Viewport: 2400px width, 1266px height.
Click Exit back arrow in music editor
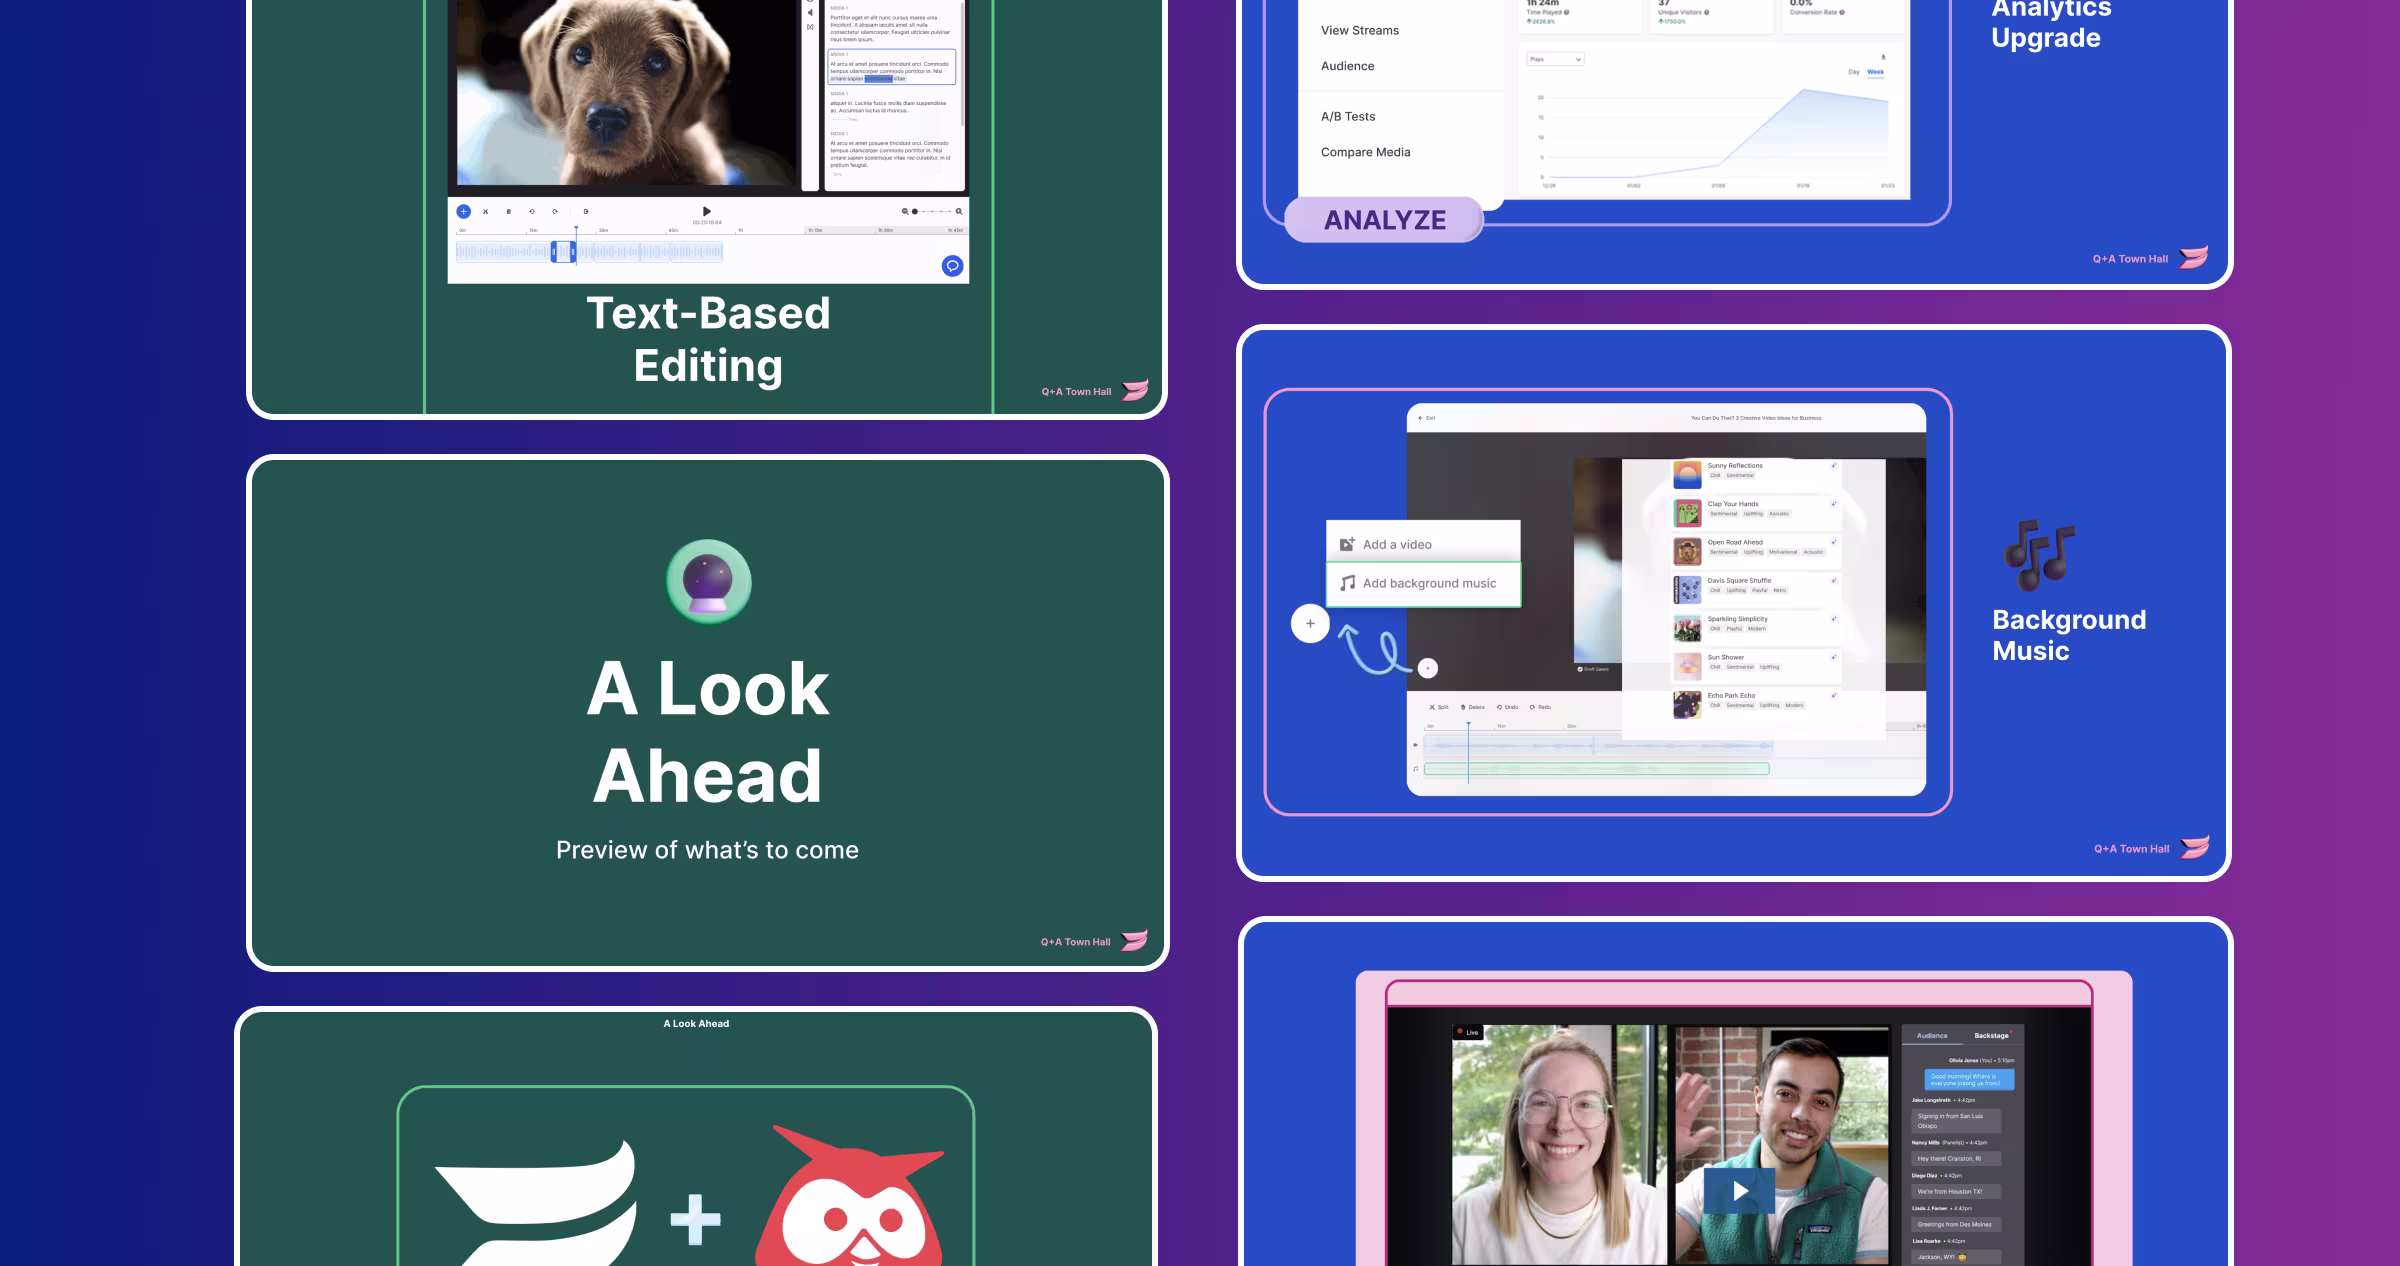coord(1426,418)
